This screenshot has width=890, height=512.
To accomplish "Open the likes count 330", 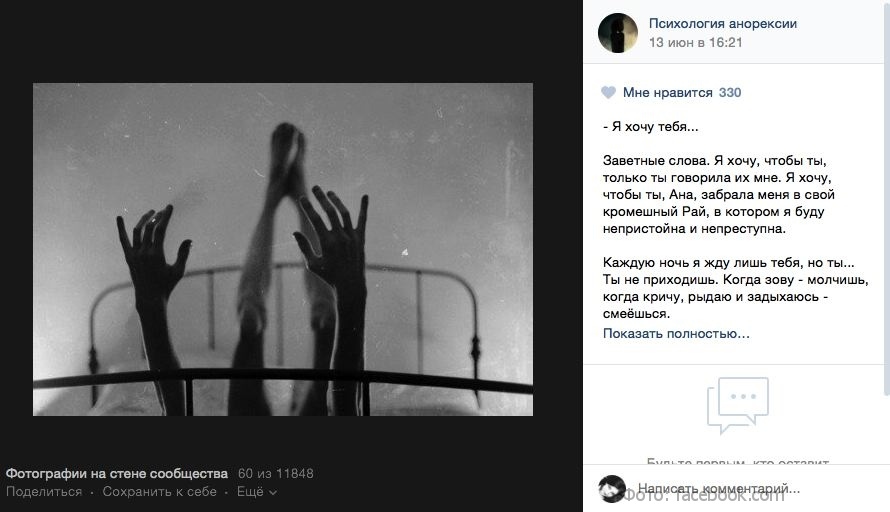I will point(730,93).
